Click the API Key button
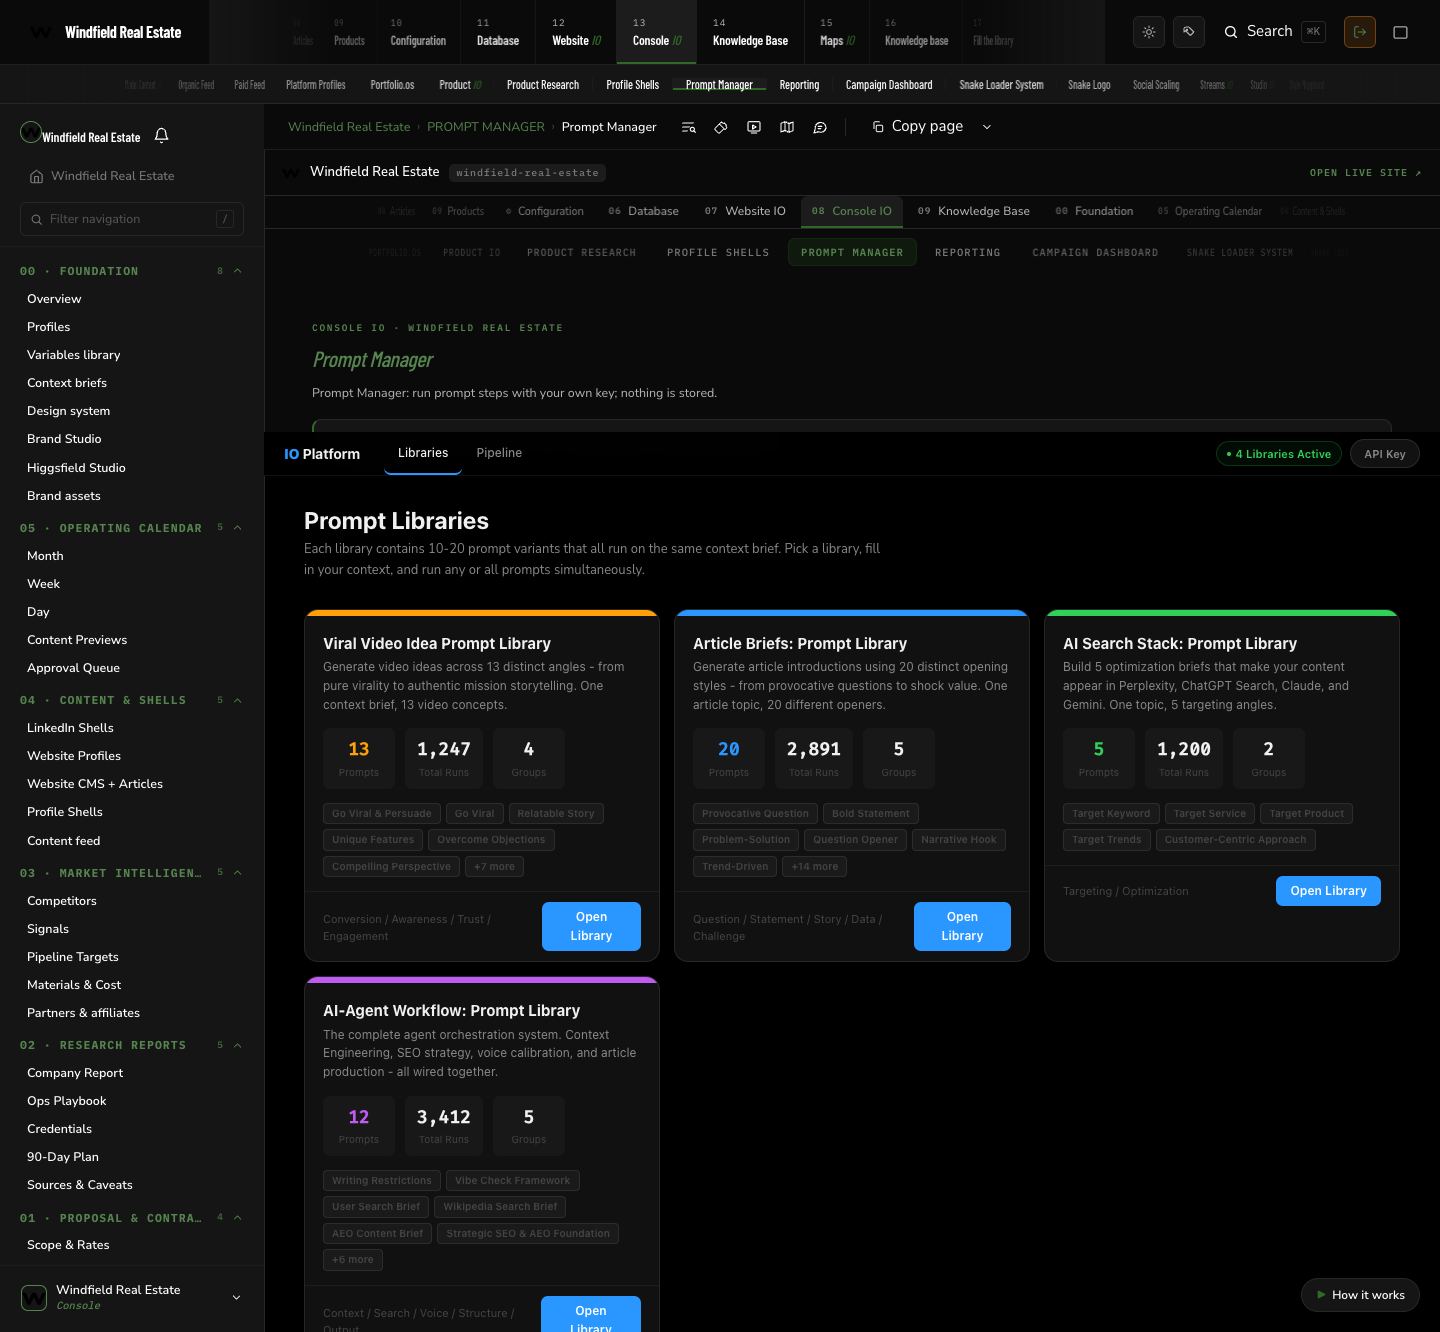The image size is (1440, 1332). tap(1385, 454)
